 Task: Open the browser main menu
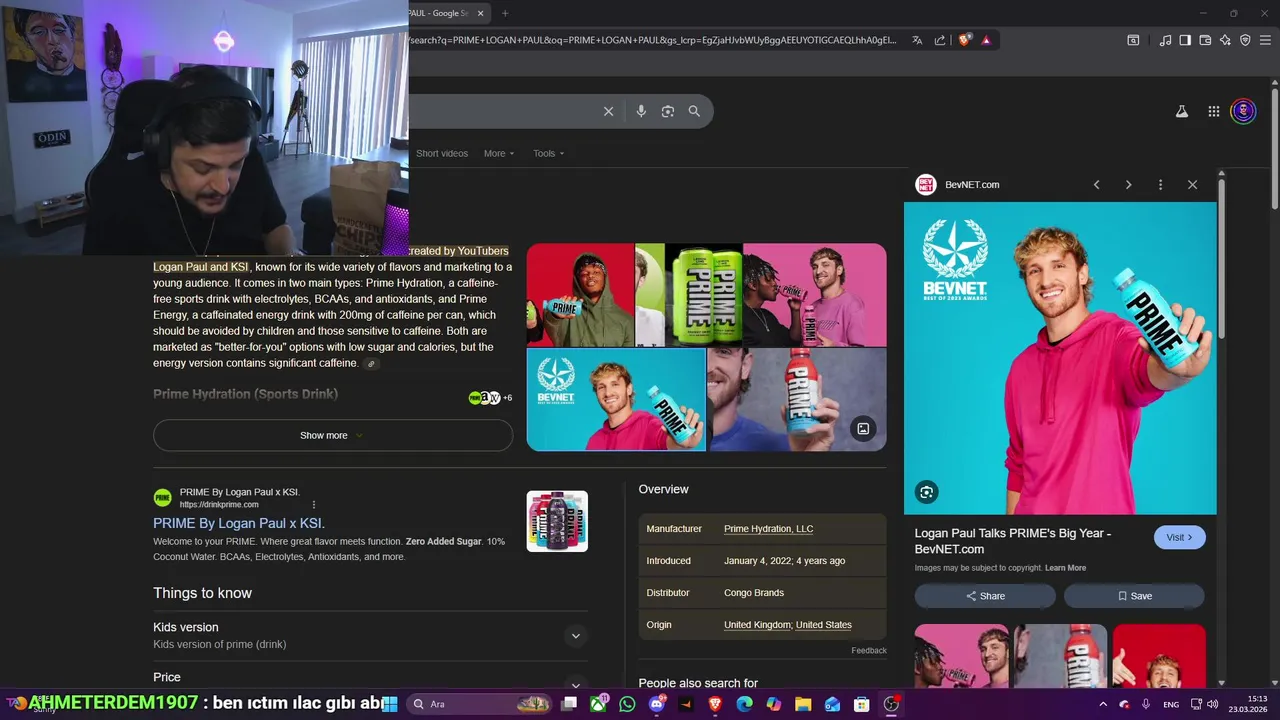pyautogui.click(x=1265, y=40)
